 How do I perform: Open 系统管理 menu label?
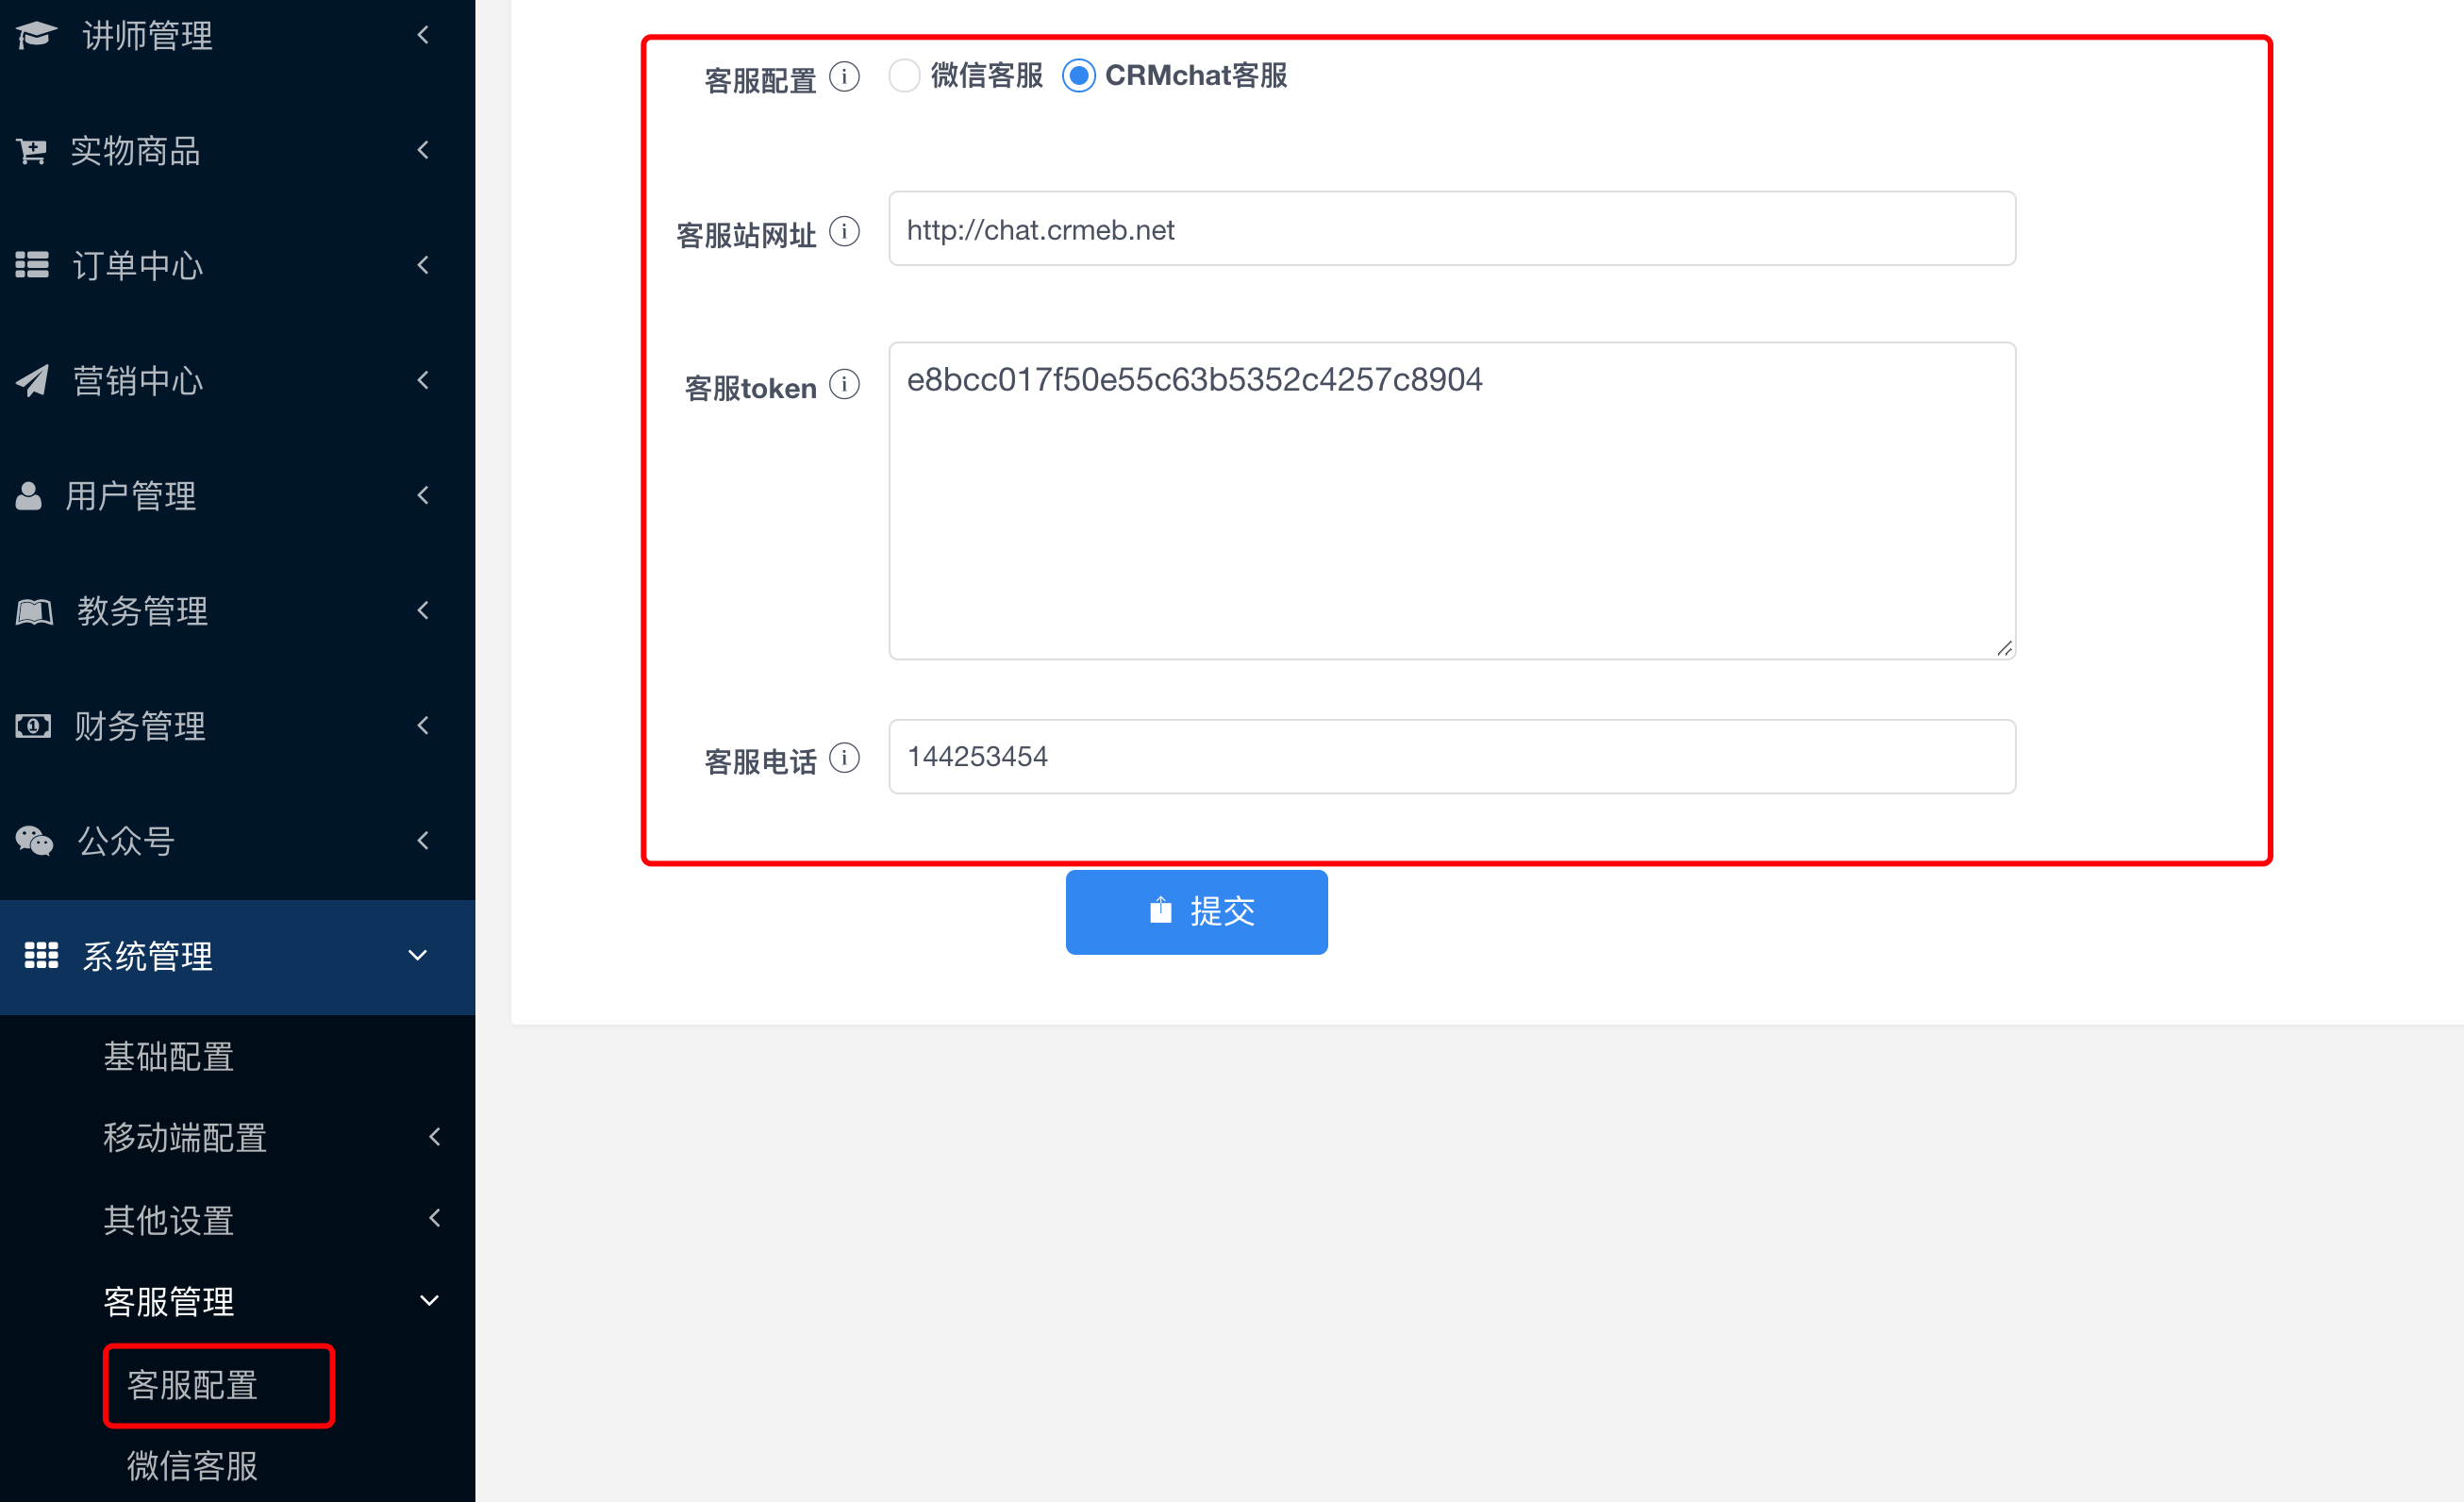click(148, 956)
